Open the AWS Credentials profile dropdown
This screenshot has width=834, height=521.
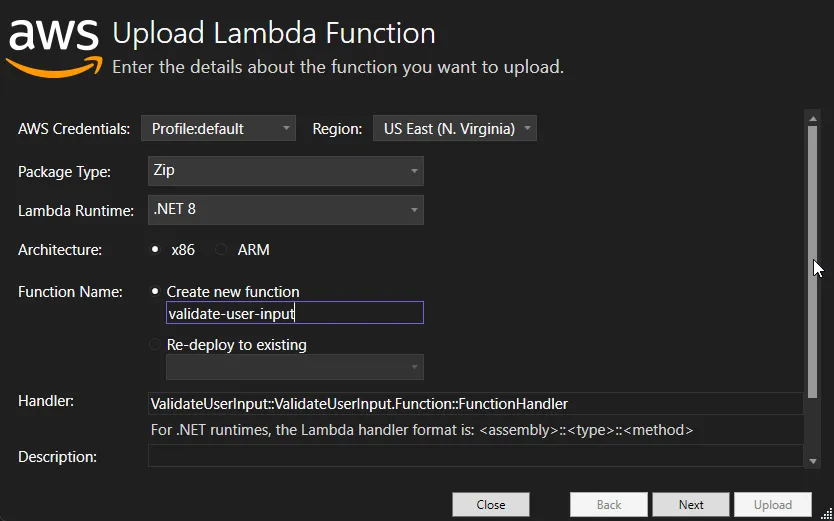pyautogui.click(x=218, y=128)
